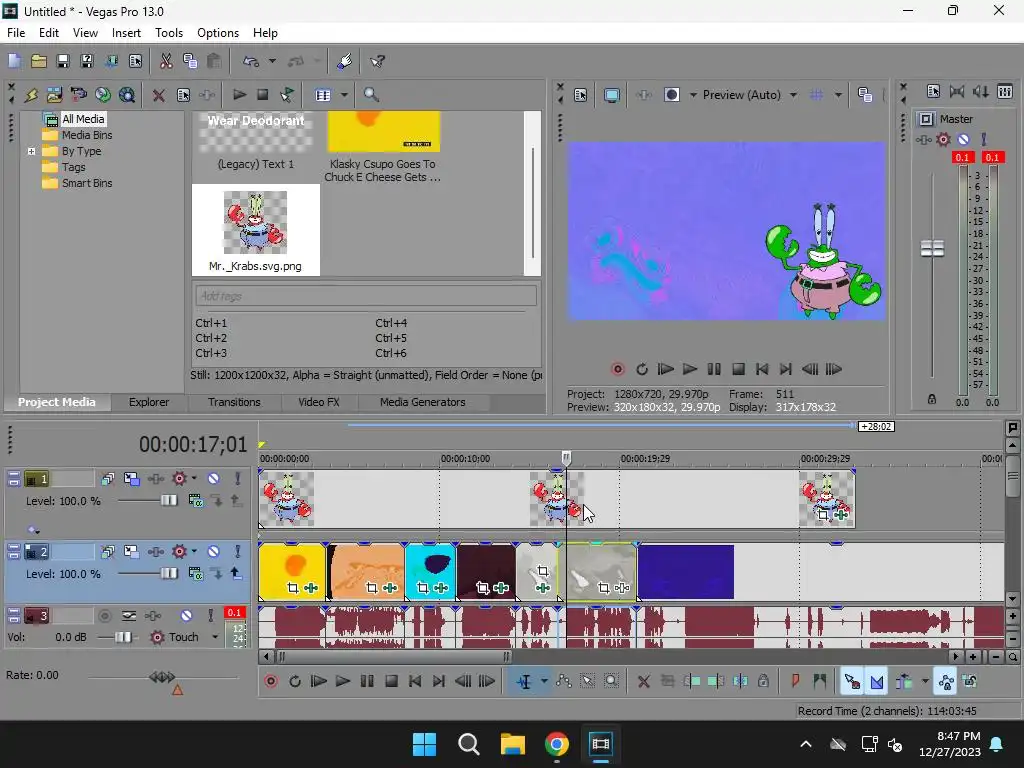Click Play in the timeline transport bar
Image resolution: width=1024 pixels, height=768 pixels.
click(342, 682)
